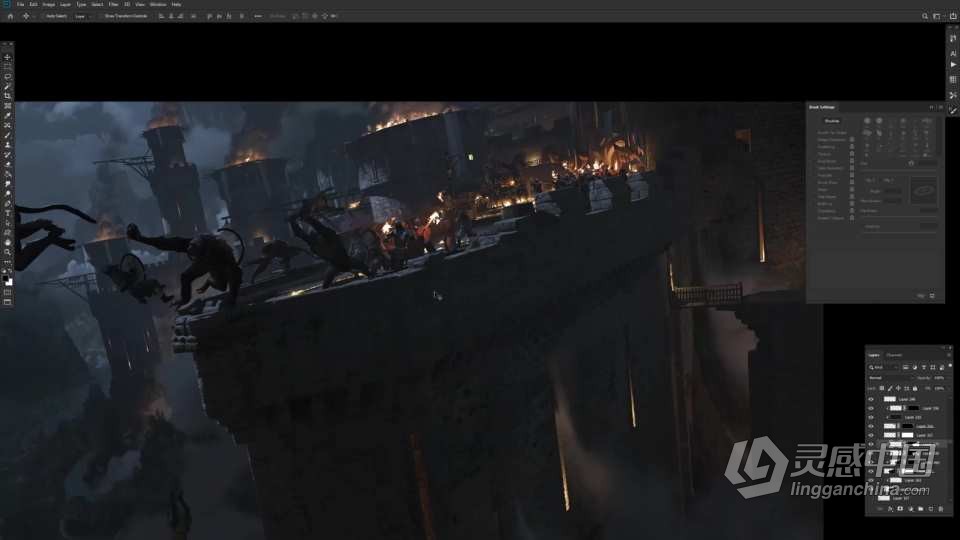
Task: Select the Brush tool
Action: [7, 135]
